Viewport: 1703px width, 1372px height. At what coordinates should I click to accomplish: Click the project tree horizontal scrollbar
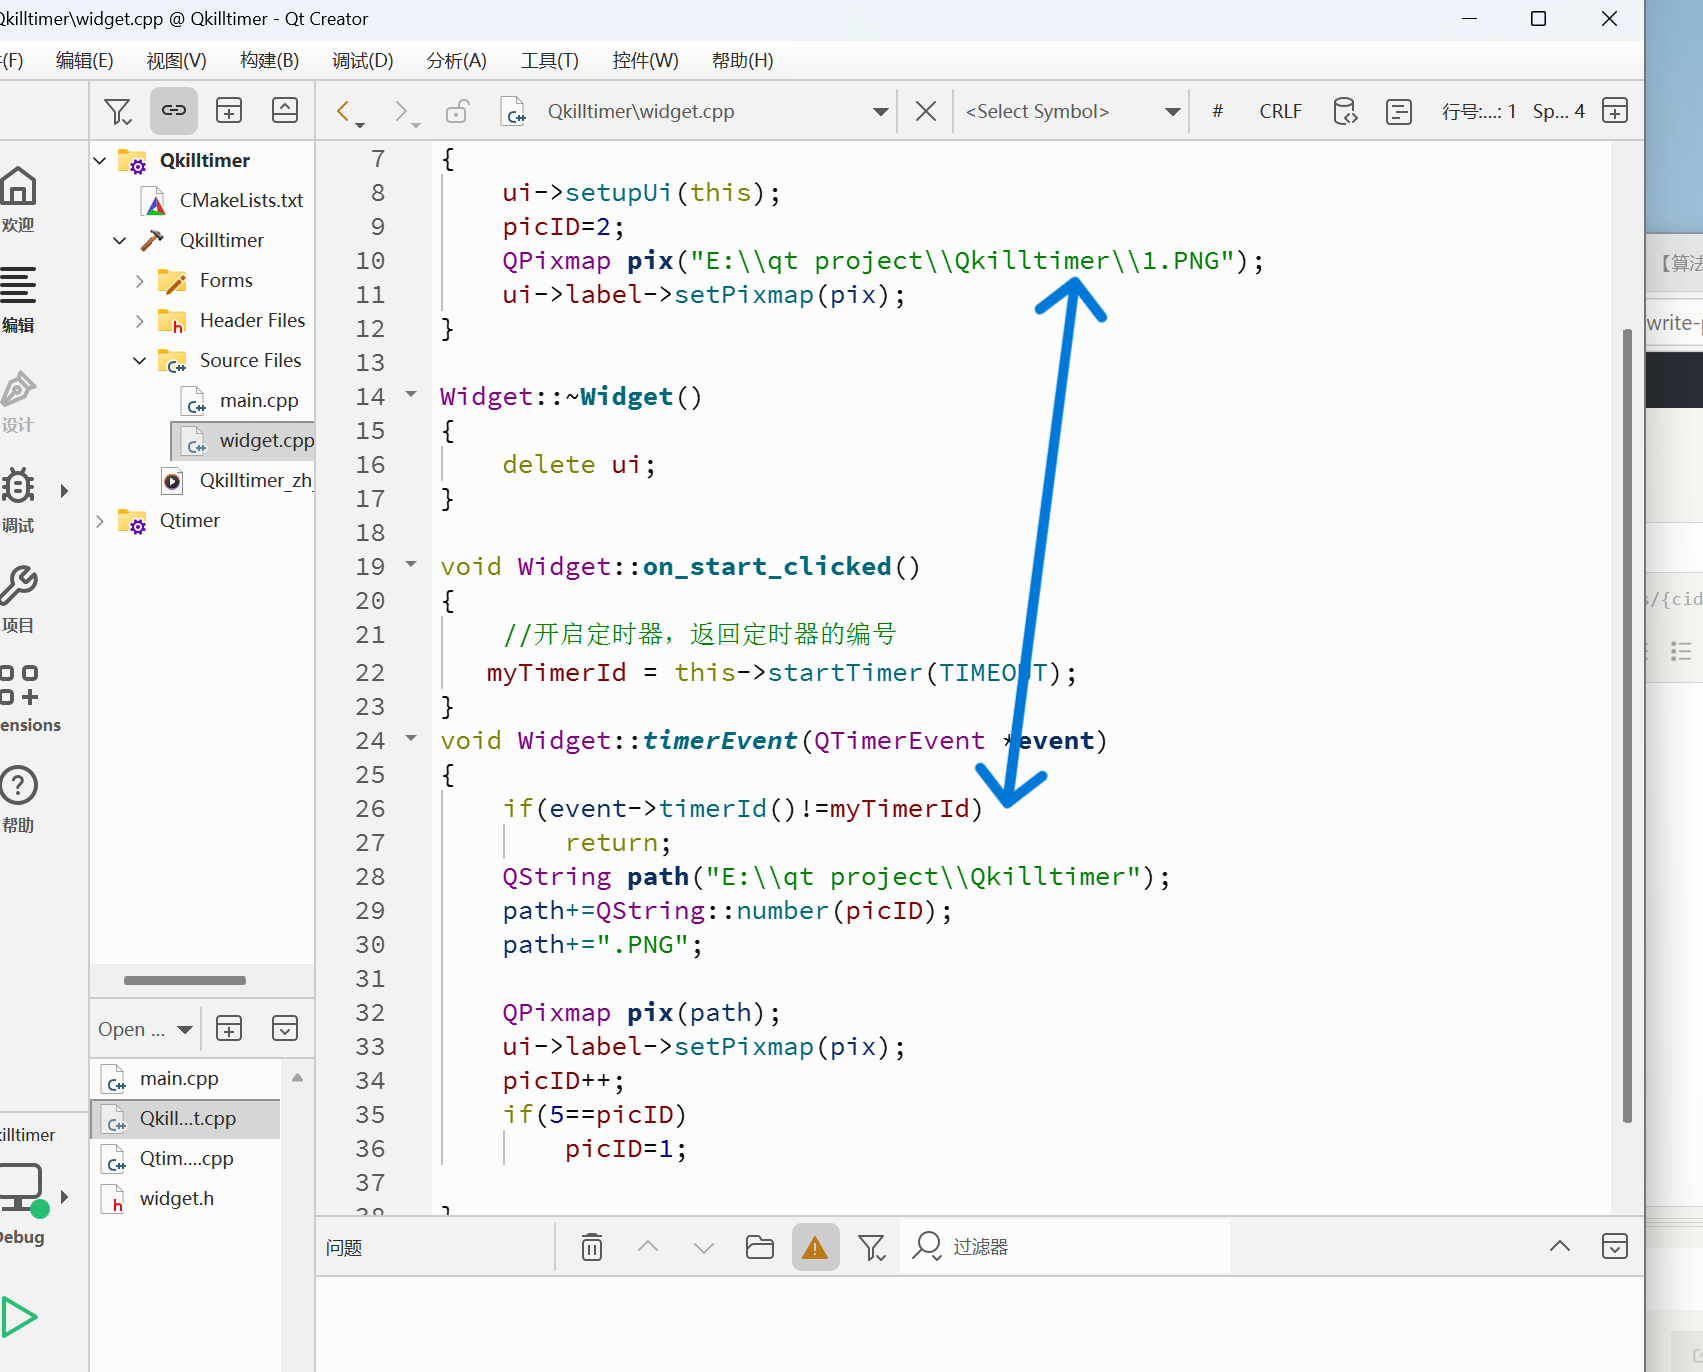[185, 980]
